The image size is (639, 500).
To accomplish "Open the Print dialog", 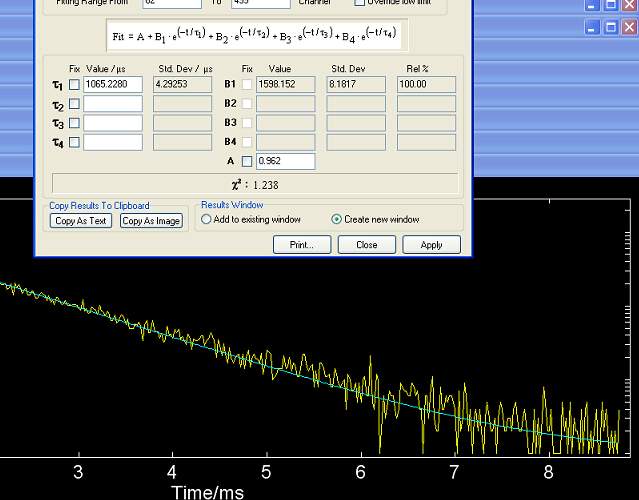I will (301, 245).
